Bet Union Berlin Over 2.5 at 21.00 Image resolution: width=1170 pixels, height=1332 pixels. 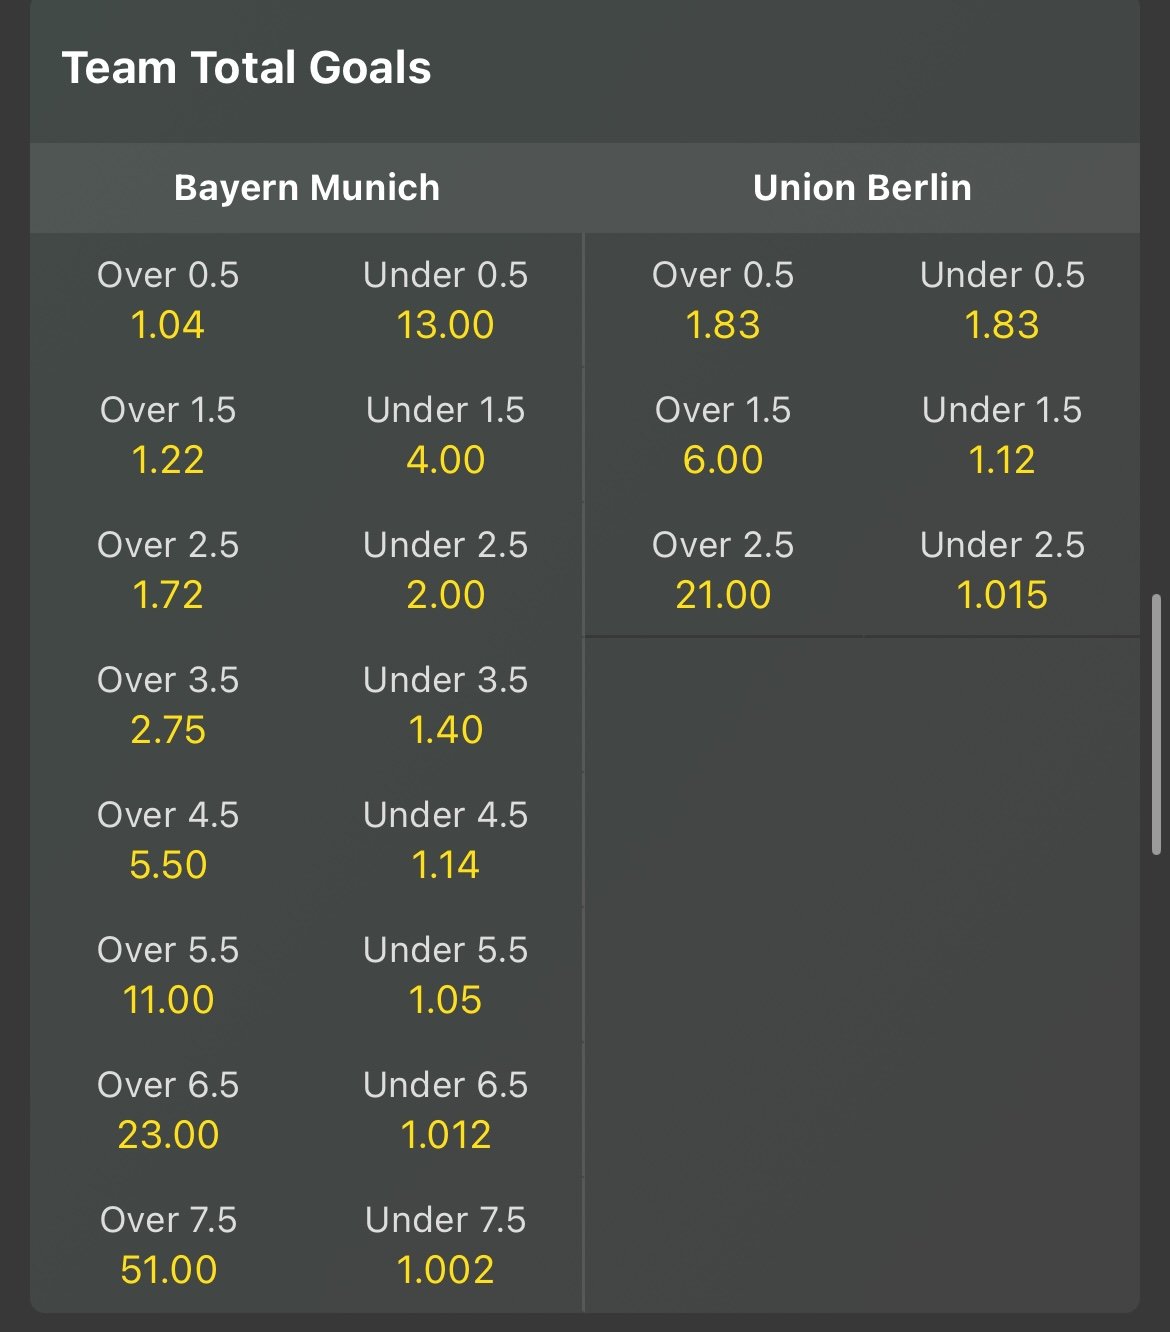(x=723, y=571)
